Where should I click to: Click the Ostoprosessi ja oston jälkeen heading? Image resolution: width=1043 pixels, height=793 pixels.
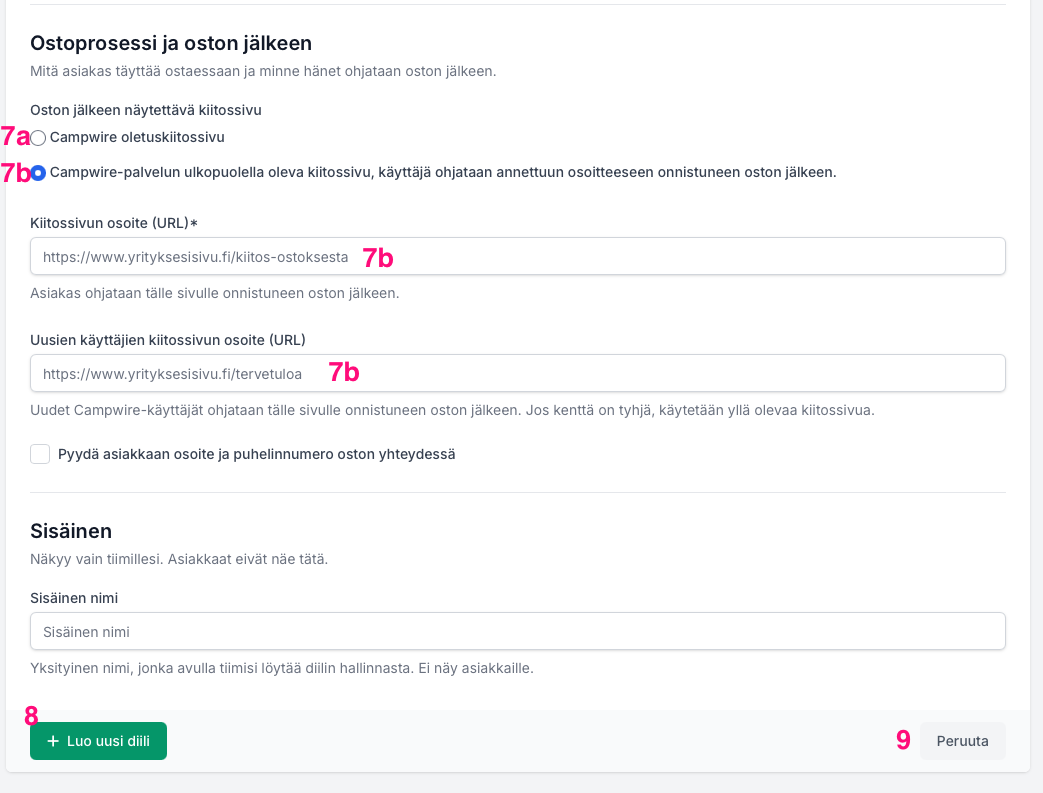[x=171, y=43]
